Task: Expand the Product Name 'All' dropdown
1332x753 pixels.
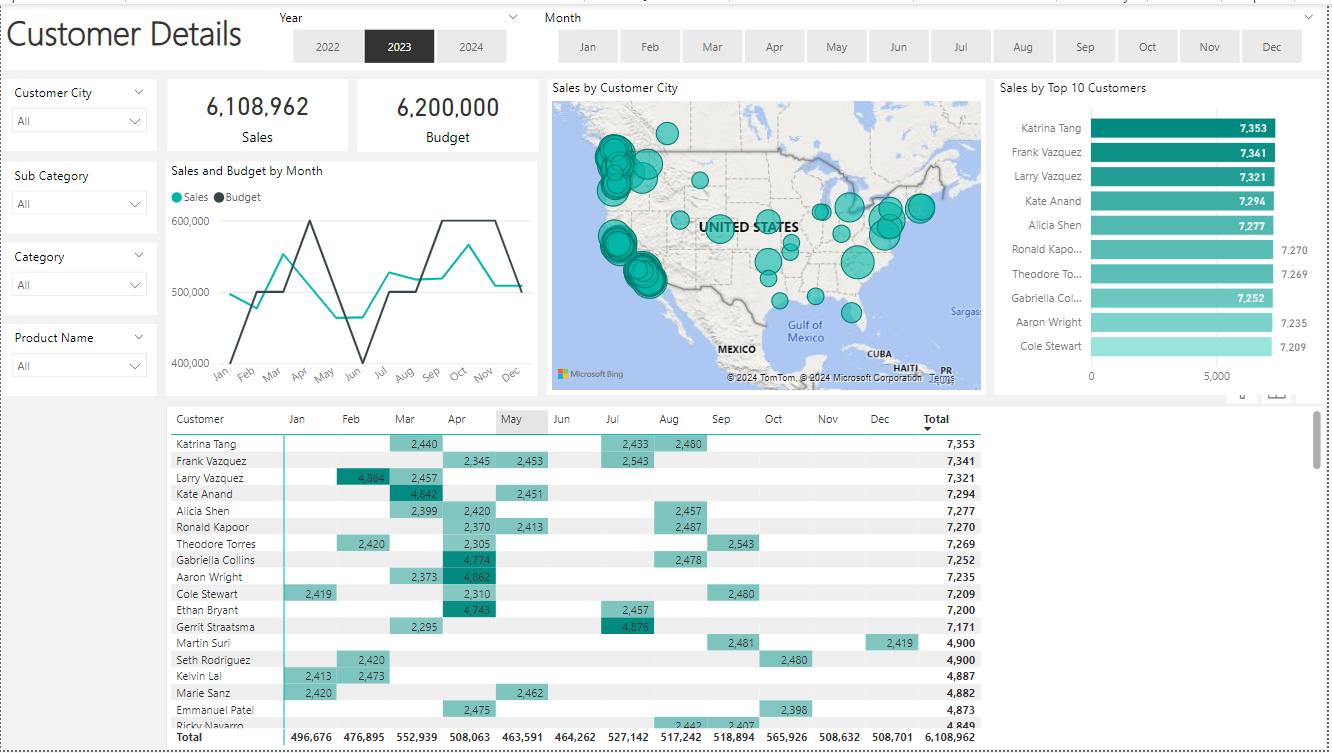Action: [x=80, y=366]
